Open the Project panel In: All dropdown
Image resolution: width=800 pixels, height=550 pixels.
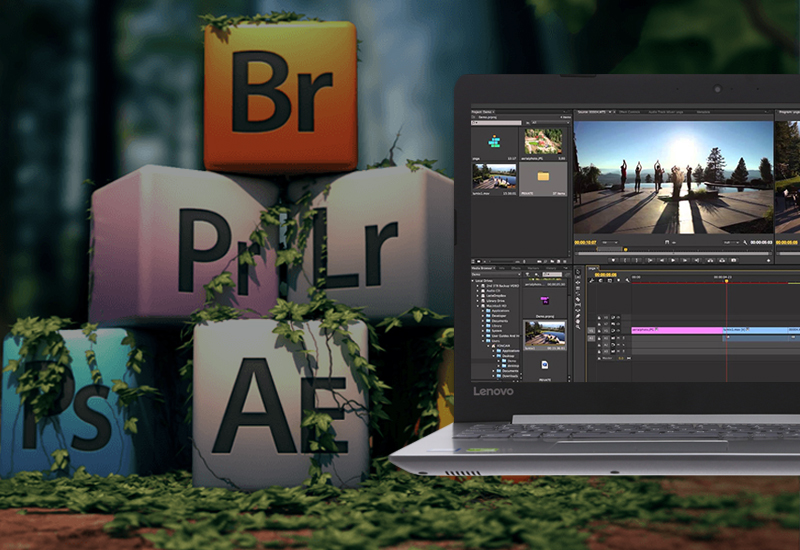pyautogui.click(x=551, y=123)
